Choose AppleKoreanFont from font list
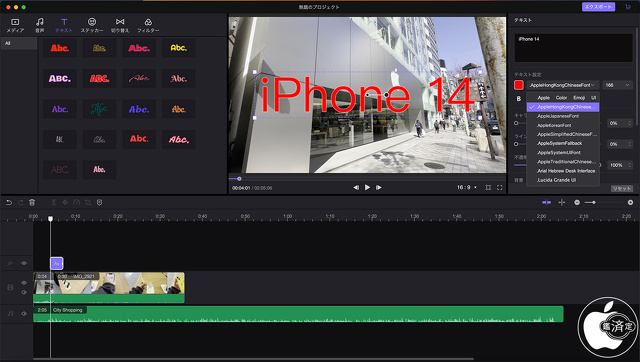 563,125
